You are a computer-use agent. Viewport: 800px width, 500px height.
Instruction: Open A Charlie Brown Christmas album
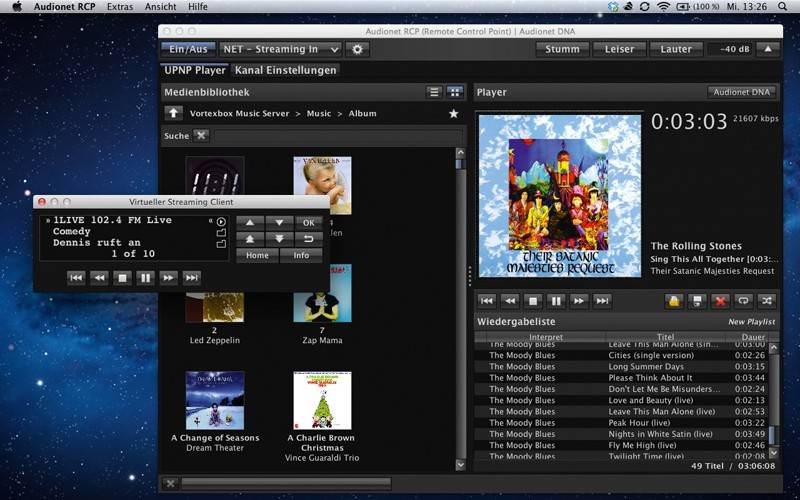click(322, 401)
